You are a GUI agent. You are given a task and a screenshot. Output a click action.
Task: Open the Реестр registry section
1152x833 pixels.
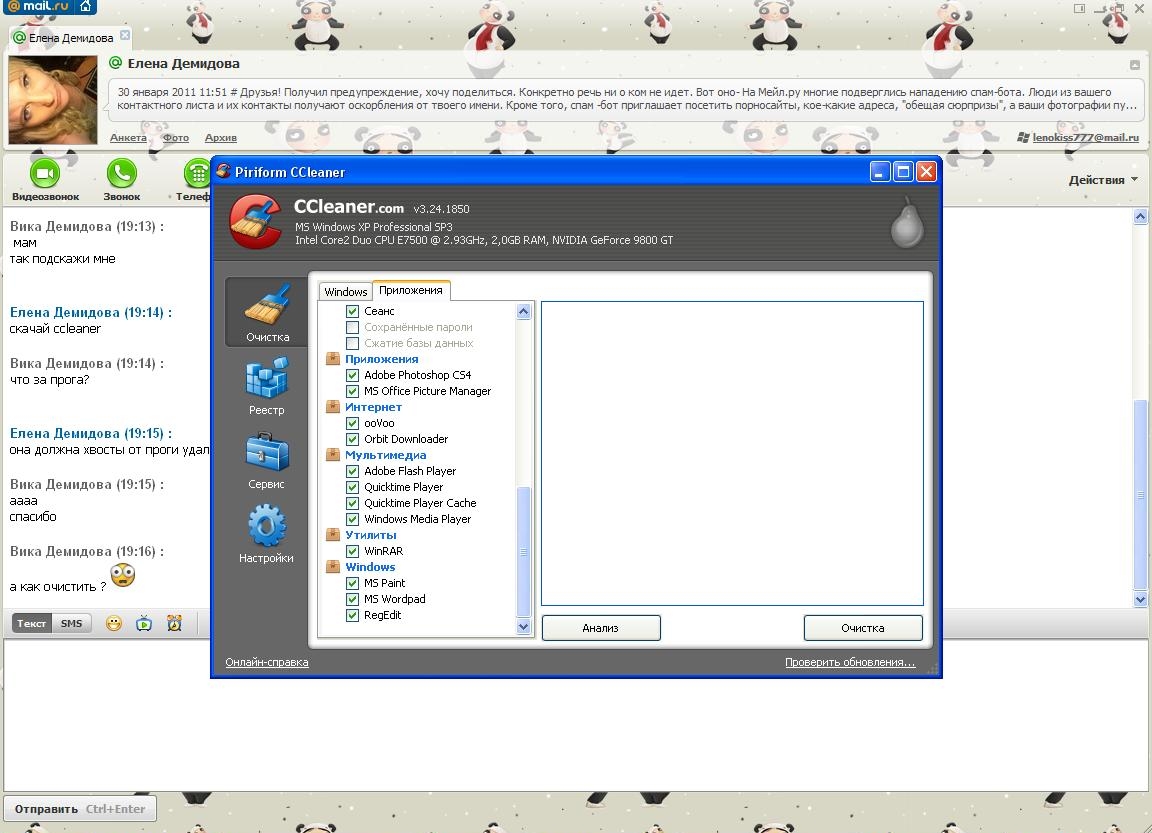[267, 386]
